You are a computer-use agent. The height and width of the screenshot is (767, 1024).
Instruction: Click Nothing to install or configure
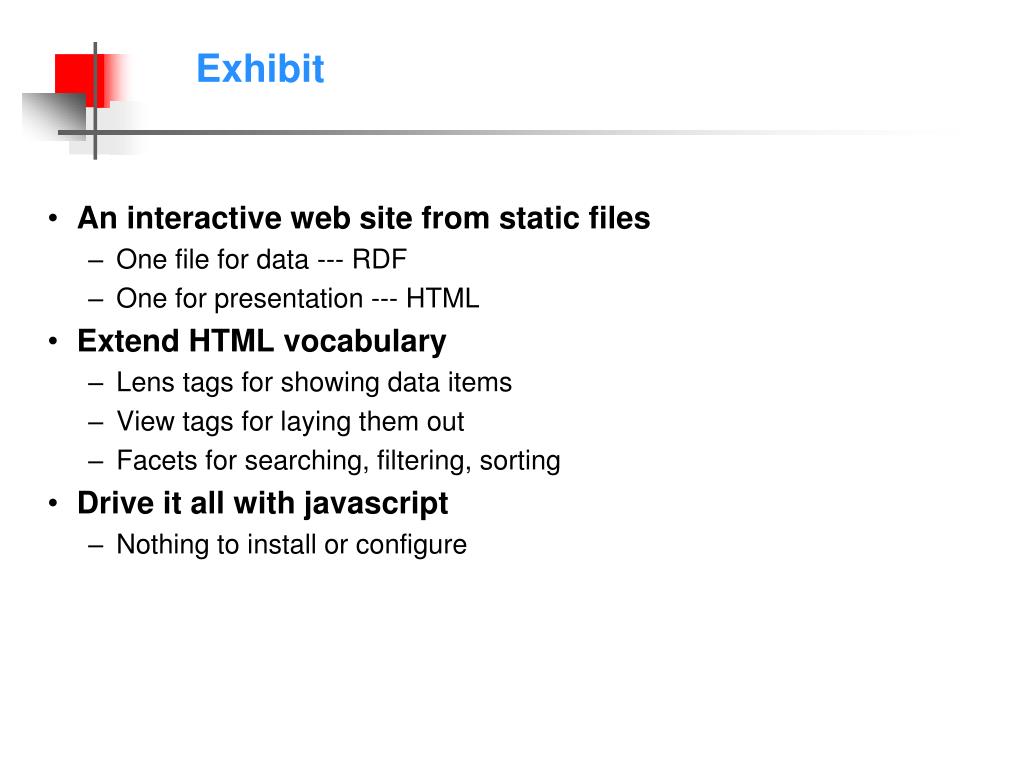point(291,545)
